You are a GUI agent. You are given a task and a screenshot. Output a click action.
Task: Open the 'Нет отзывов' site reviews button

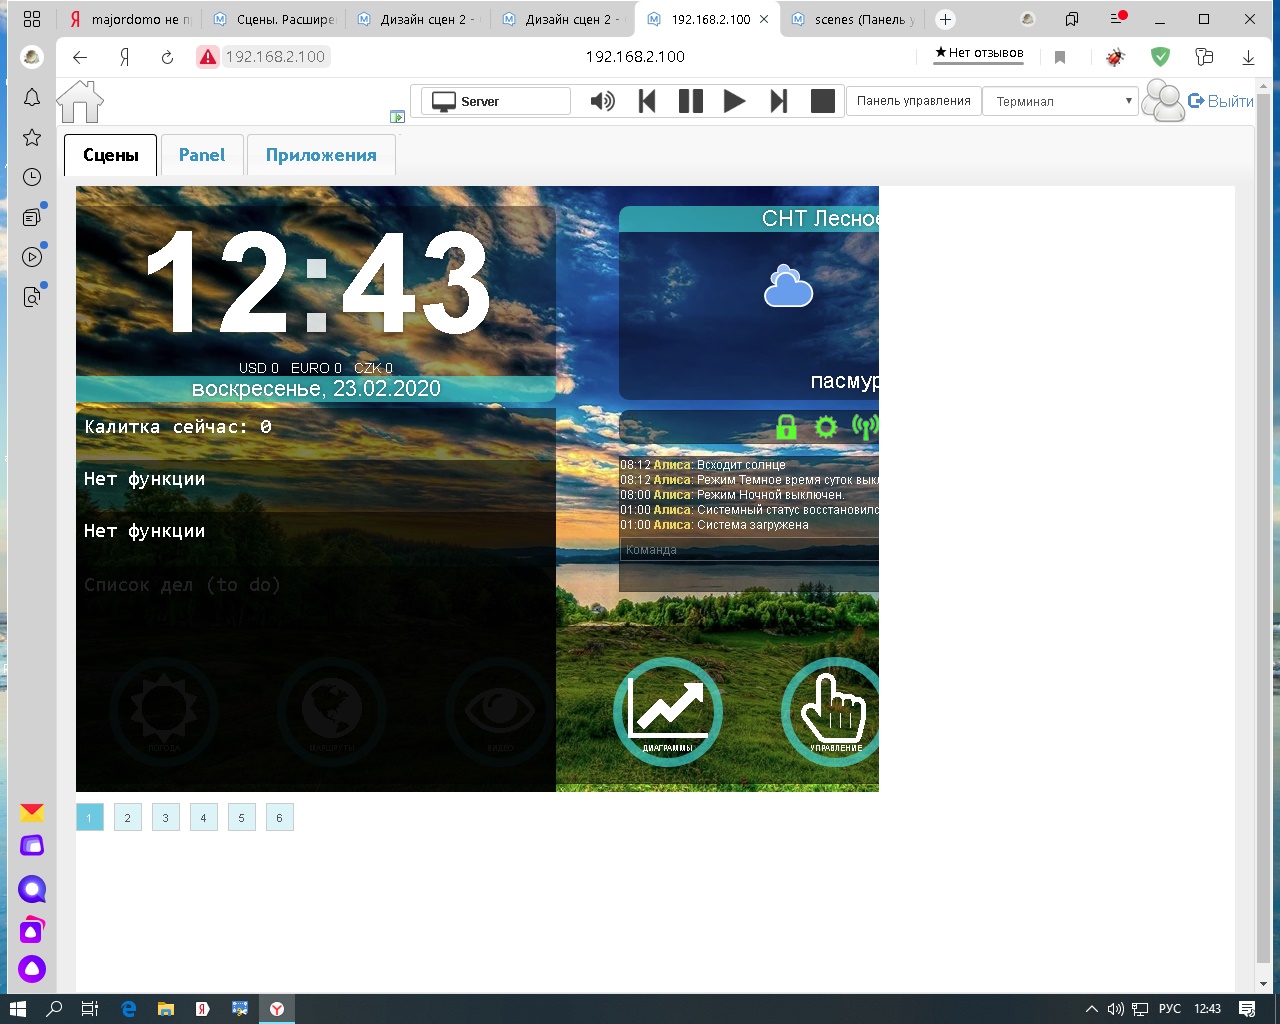(x=978, y=54)
